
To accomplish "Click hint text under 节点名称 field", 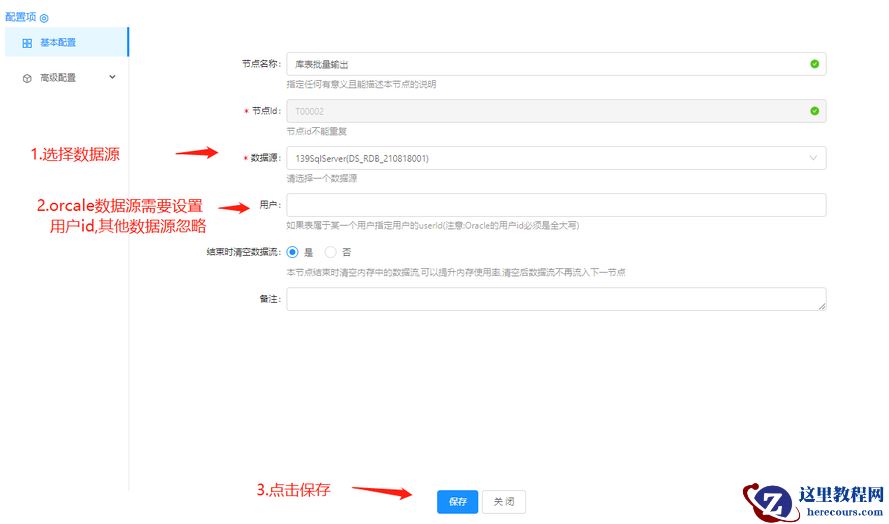I will 361,84.
